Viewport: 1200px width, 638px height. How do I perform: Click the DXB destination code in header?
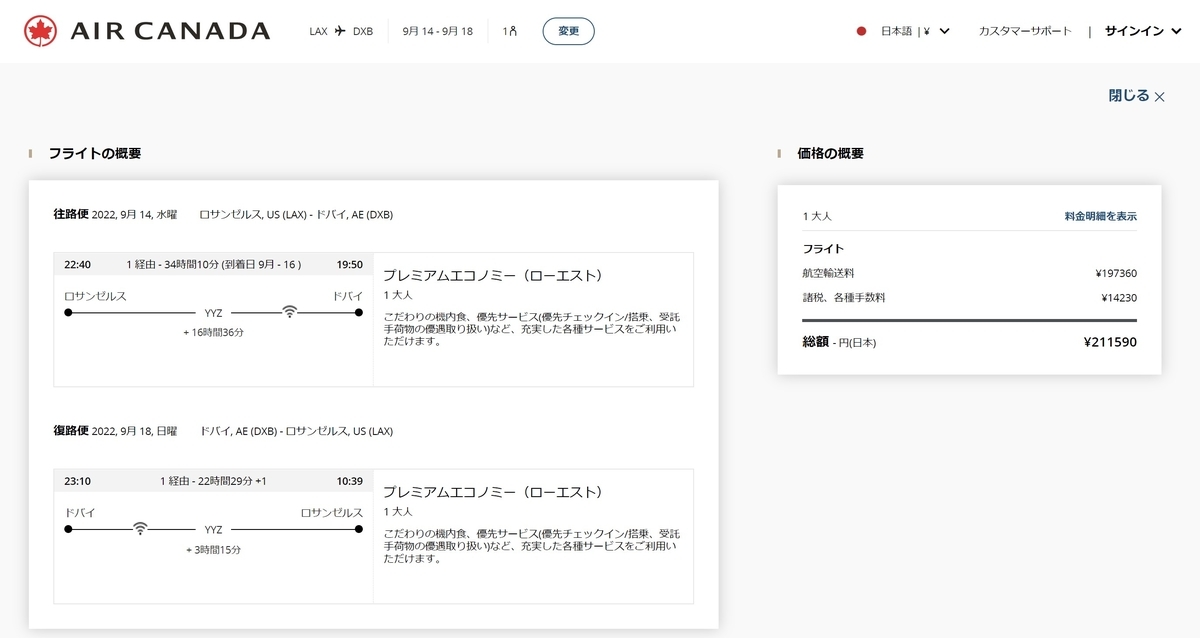363,31
